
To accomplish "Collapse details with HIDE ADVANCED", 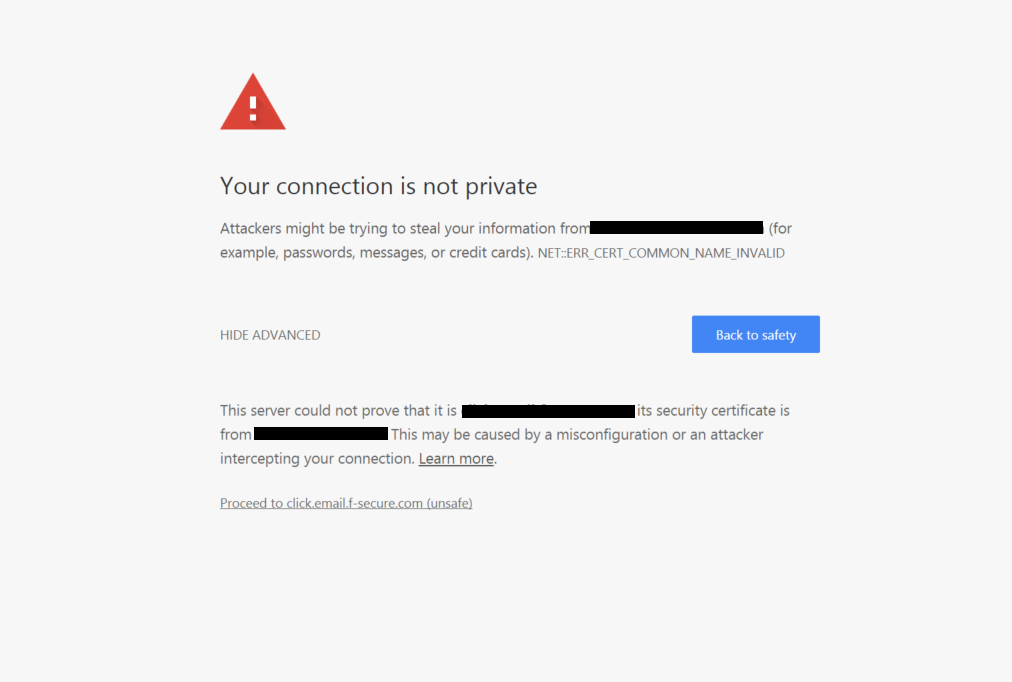I will pyautogui.click(x=270, y=335).
